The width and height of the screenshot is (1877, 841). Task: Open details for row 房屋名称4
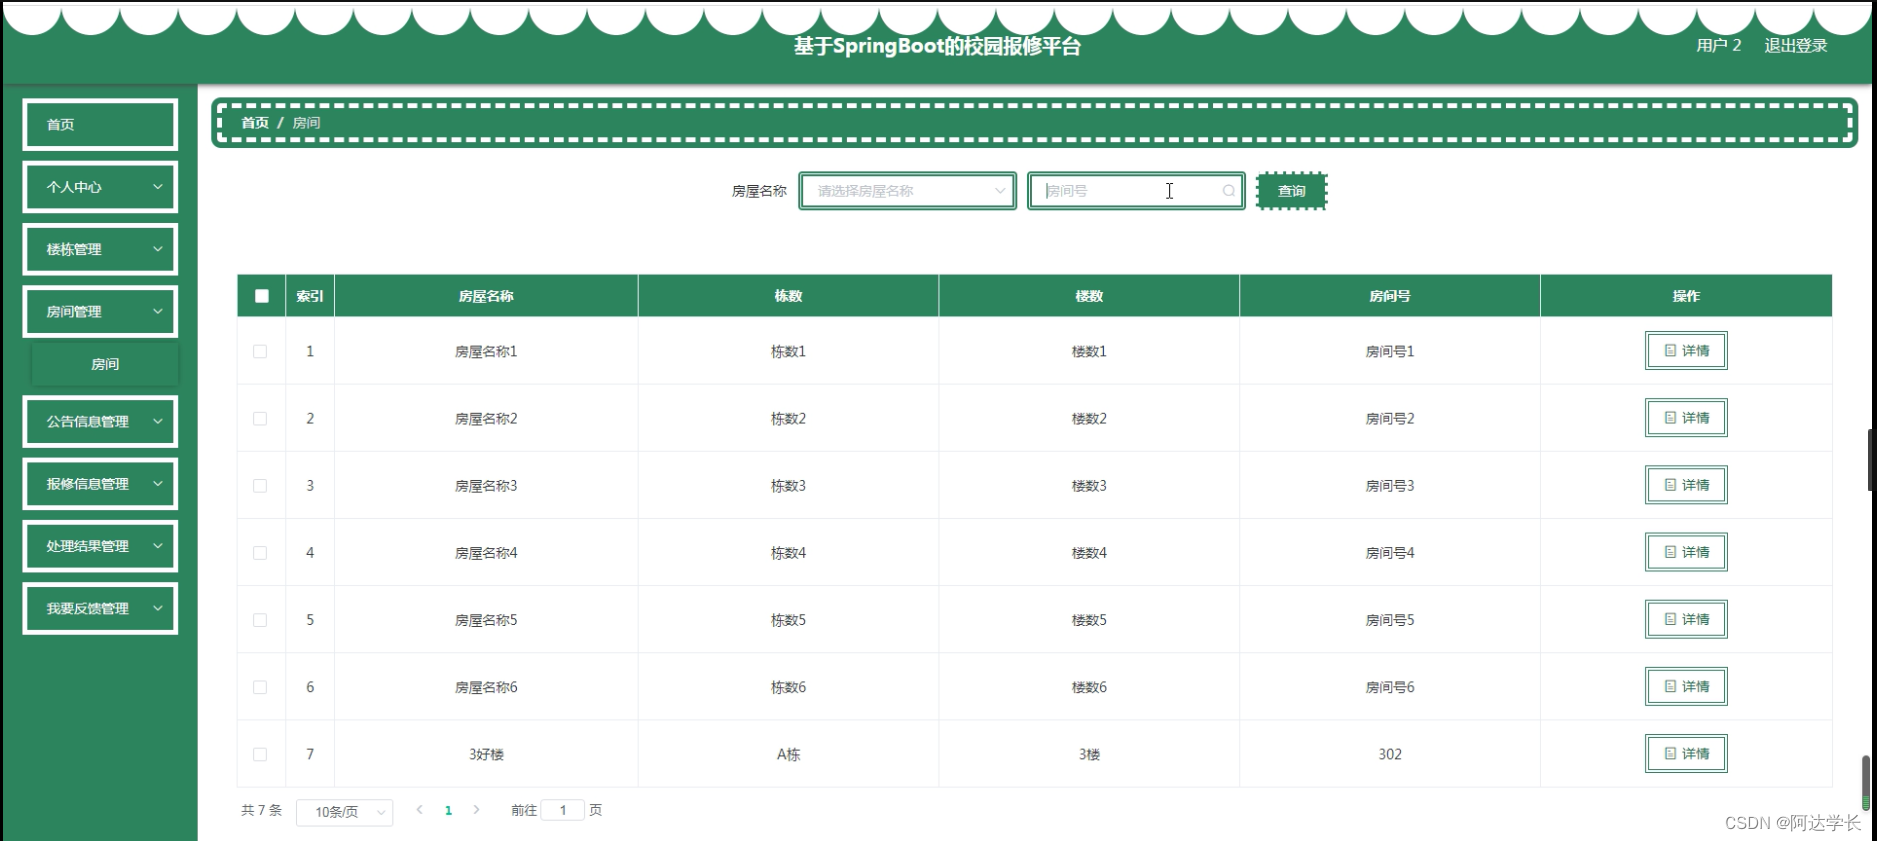pos(1686,552)
